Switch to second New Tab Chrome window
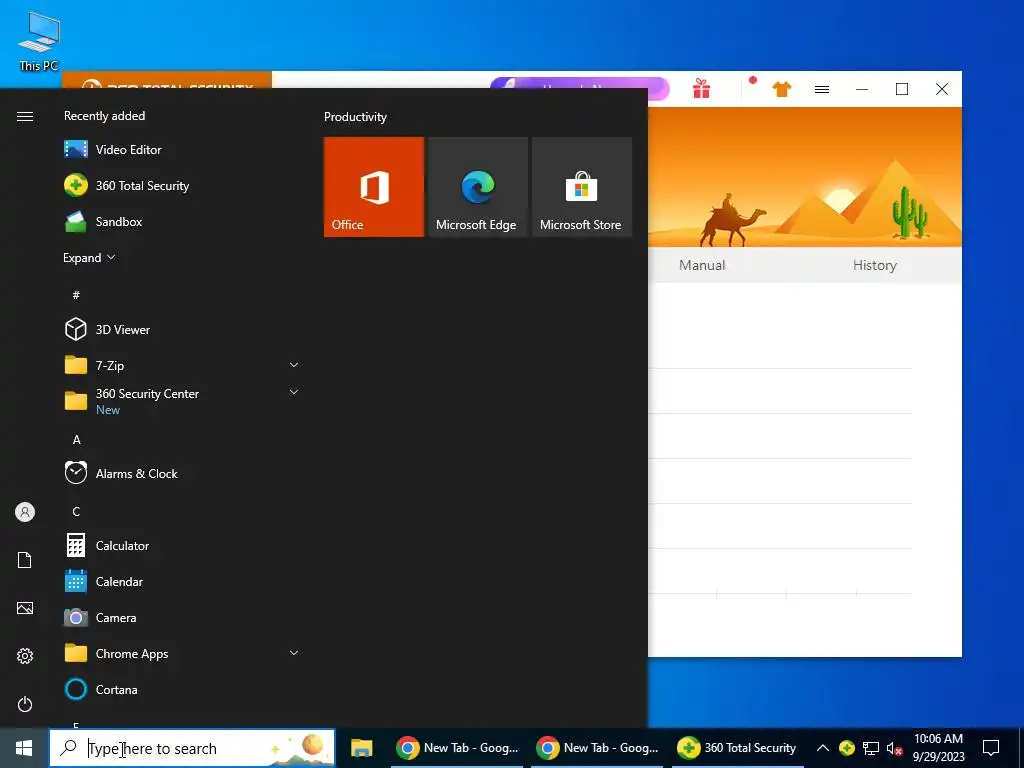This screenshot has height=768, width=1024. pyautogui.click(x=597, y=748)
